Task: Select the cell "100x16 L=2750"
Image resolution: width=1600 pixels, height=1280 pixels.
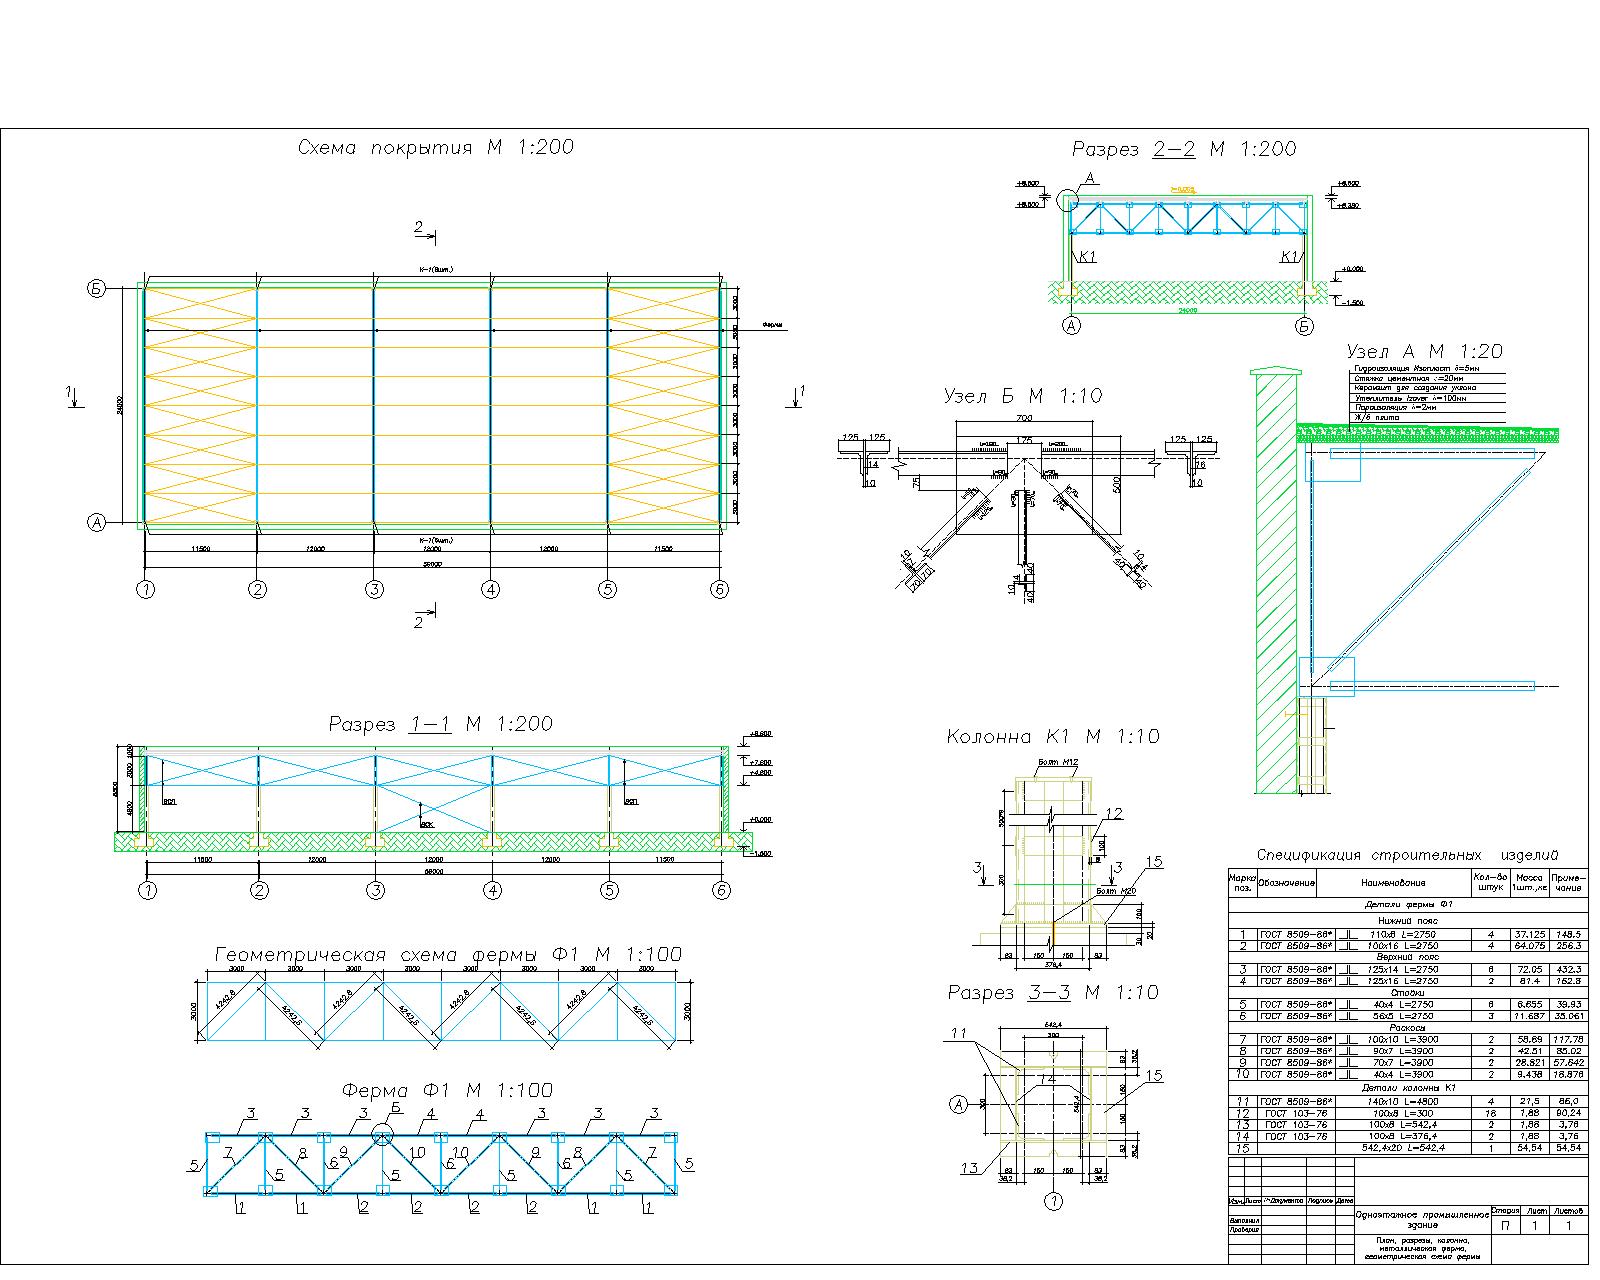Action: (x=1403, y=945)
